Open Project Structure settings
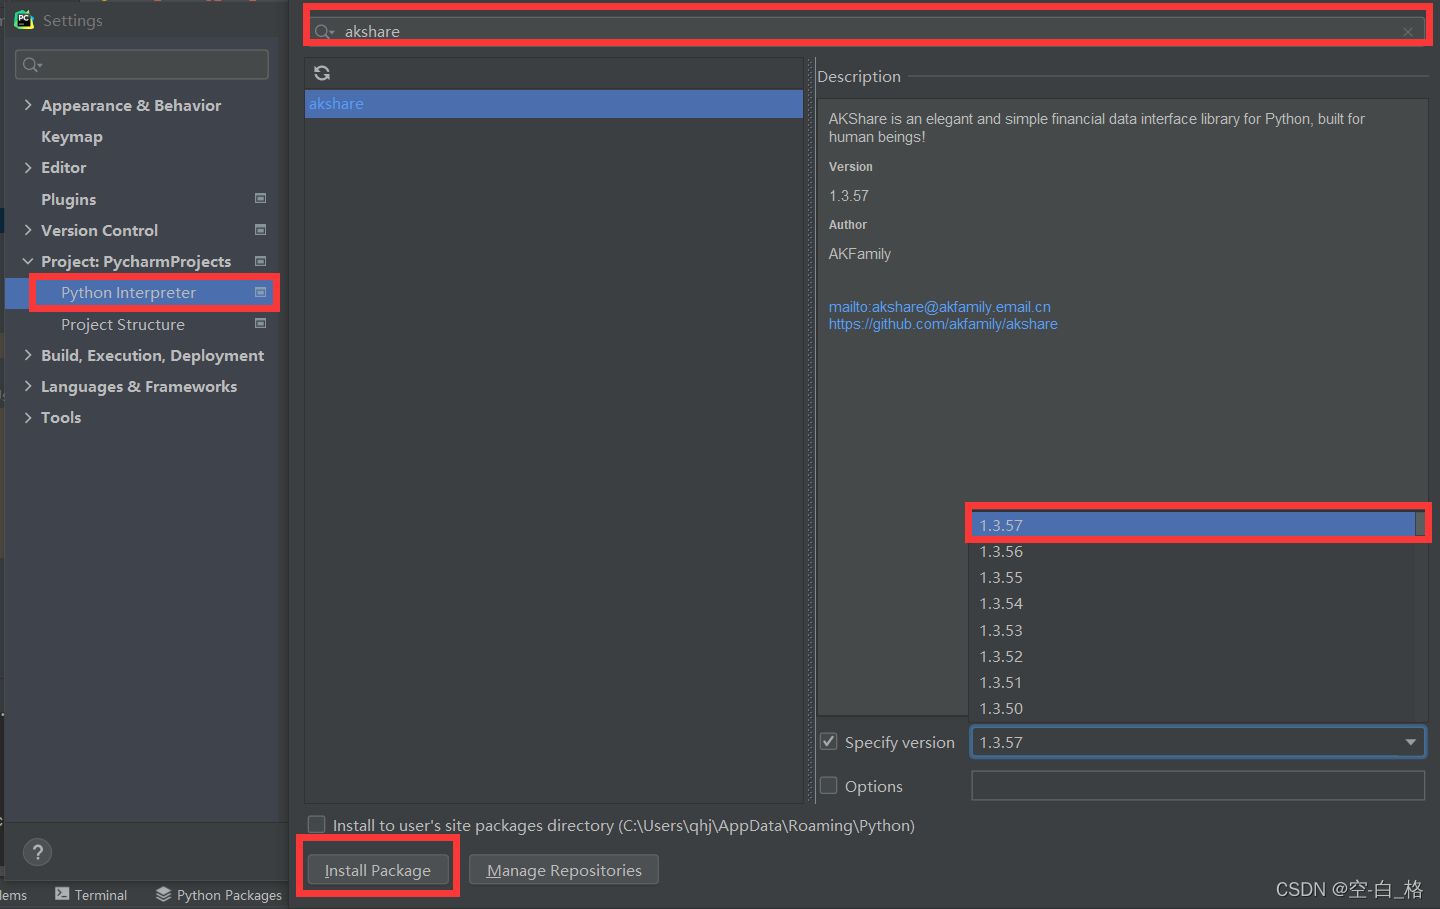The width and height of the screenshot is (1440, 909). 123,324
